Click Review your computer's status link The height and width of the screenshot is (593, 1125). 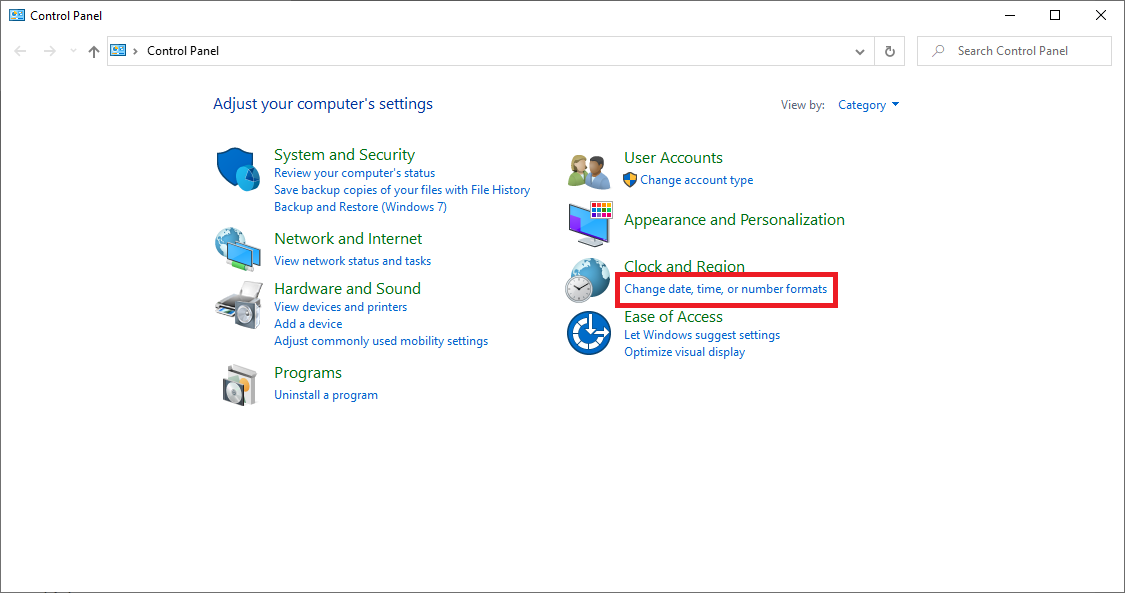click(x=354, y=173)
